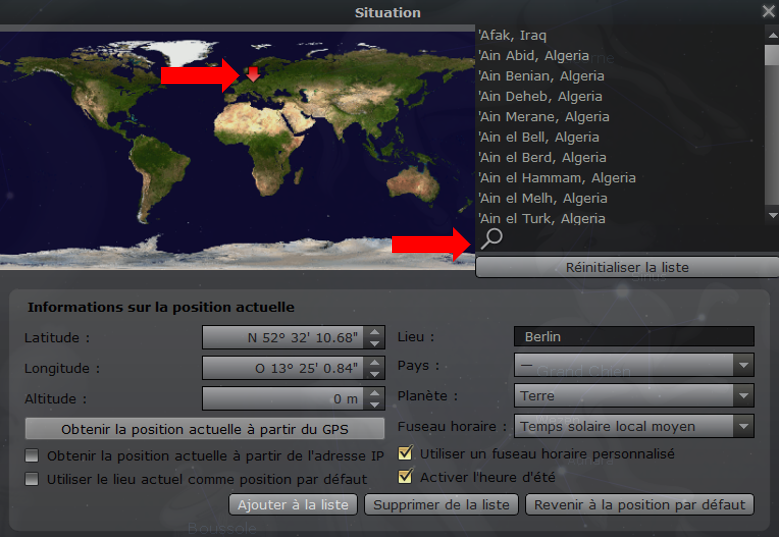The height and width of the screenshot is (537, 780).
Task: Click the city list scroll up arrow
Action: (x=773, y=35)
